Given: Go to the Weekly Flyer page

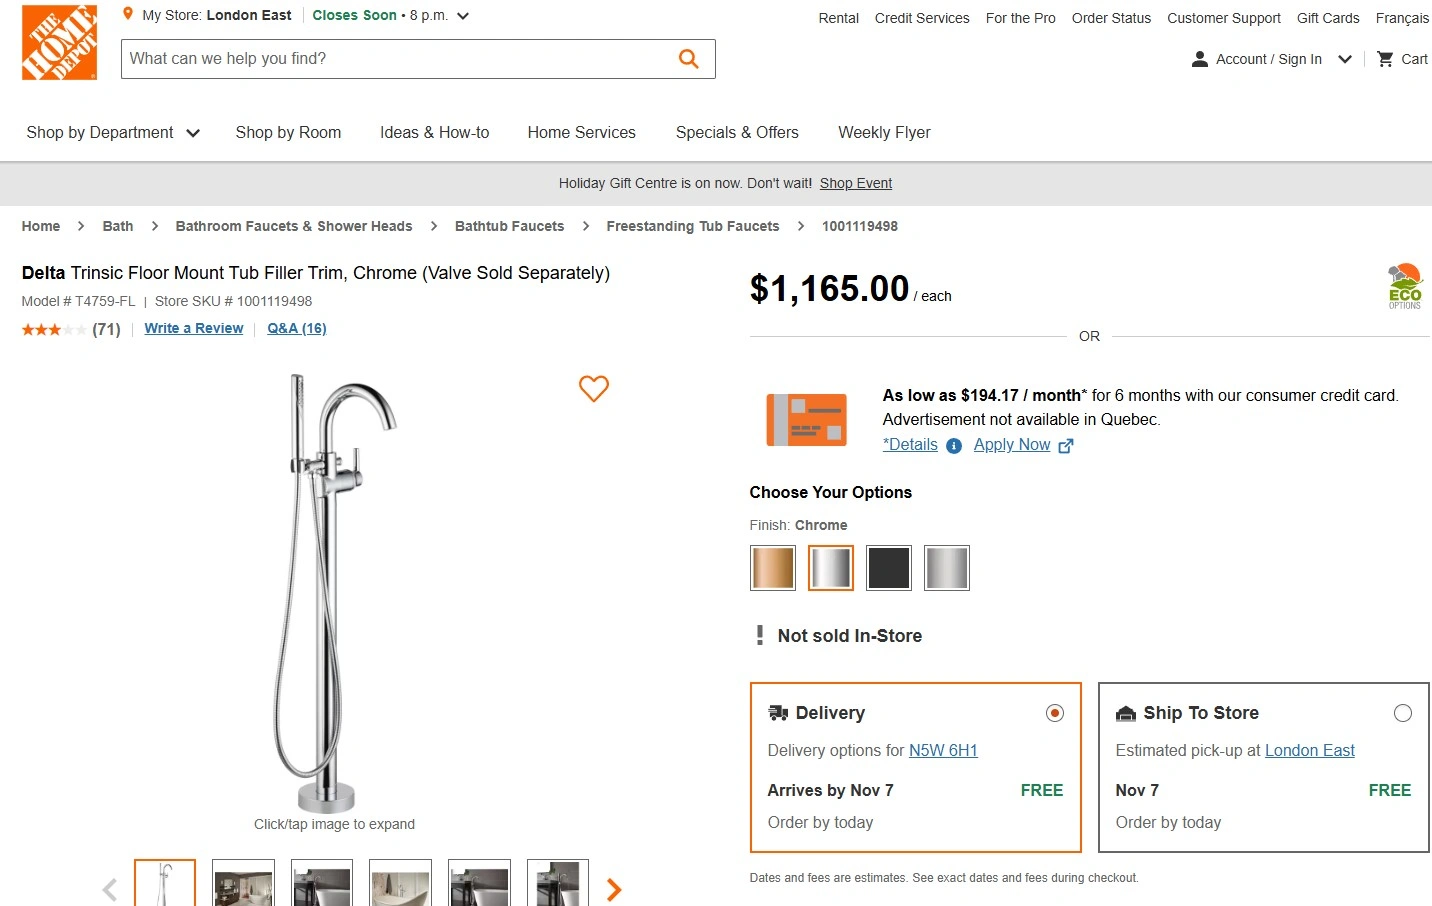Looking at the screenshot, I should tap(884, 133).
